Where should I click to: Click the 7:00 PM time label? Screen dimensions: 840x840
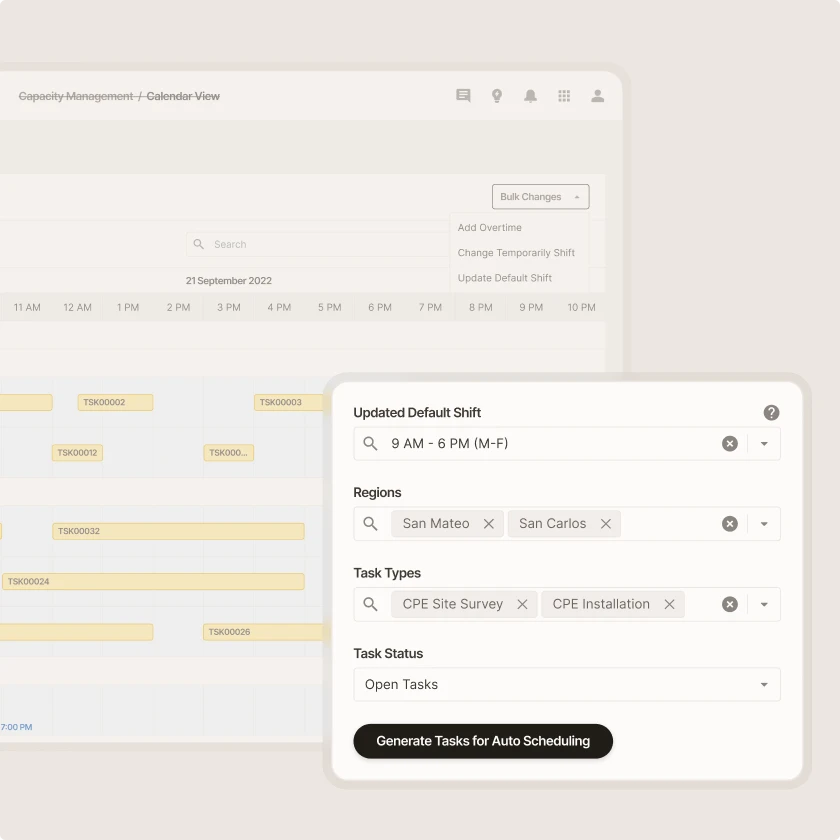tap(16, 727)
